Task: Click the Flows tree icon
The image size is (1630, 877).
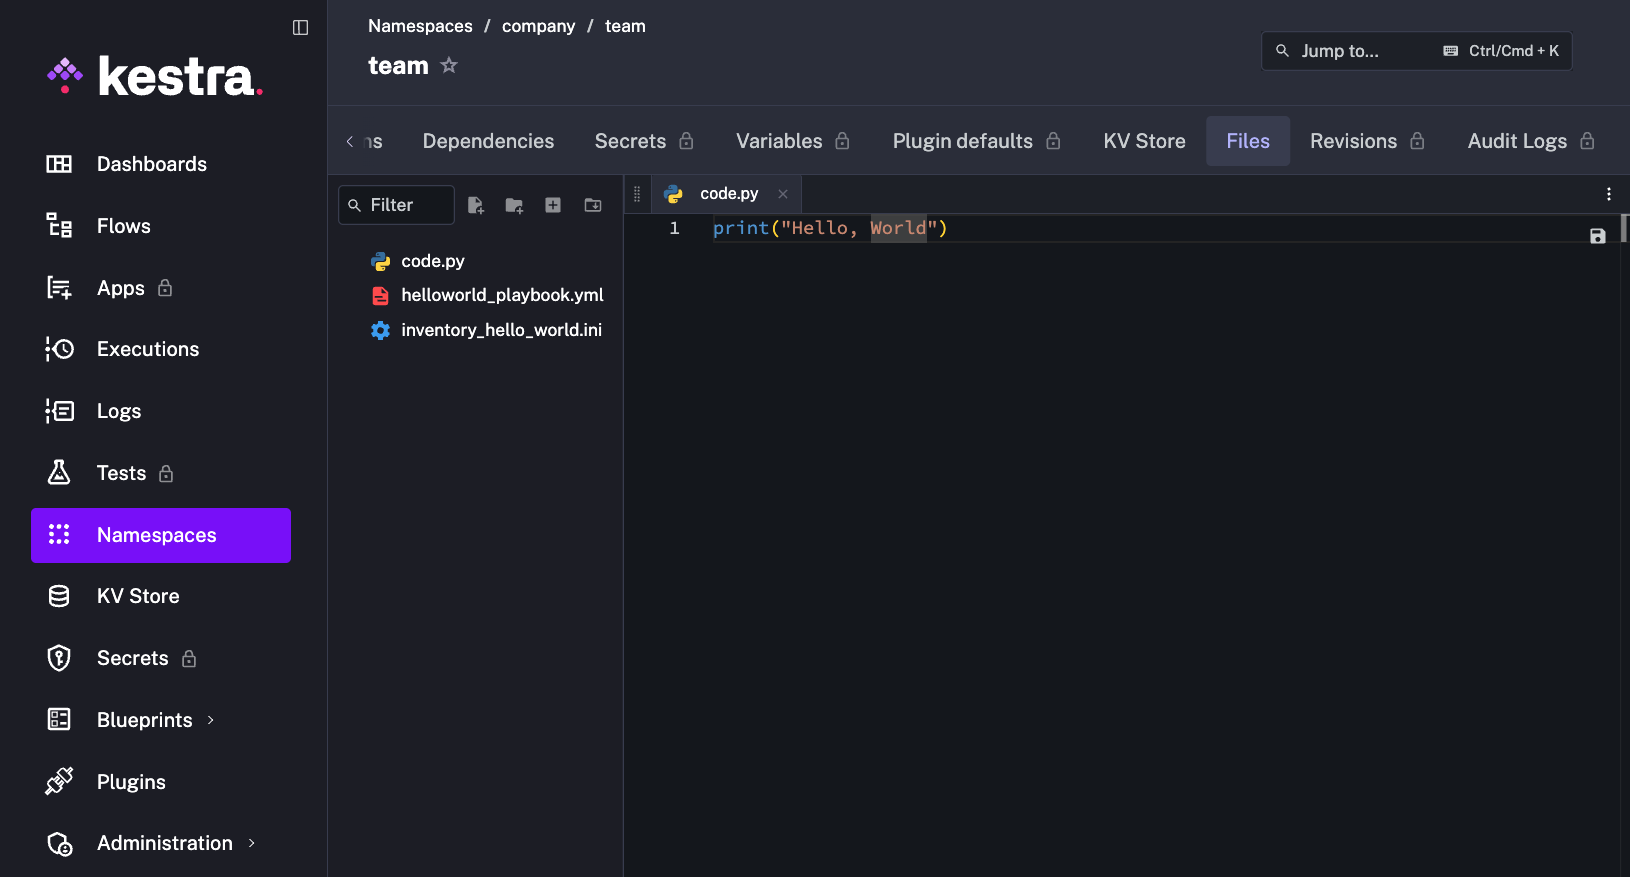Action: [x=59, y=226]
